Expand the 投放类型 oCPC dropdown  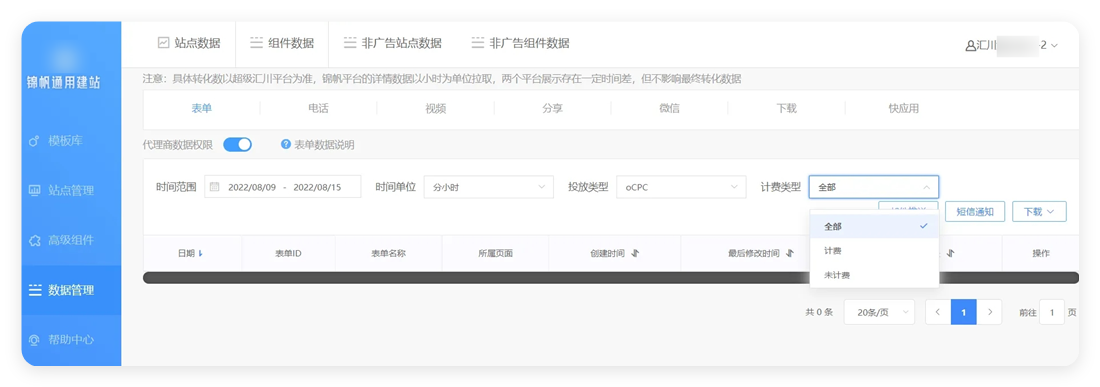681,187
